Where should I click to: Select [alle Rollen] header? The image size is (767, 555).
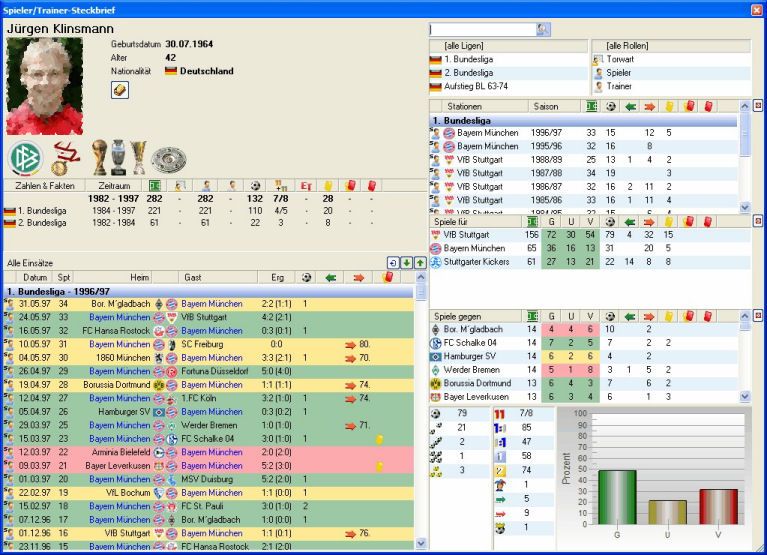click(x=671, y=45)
